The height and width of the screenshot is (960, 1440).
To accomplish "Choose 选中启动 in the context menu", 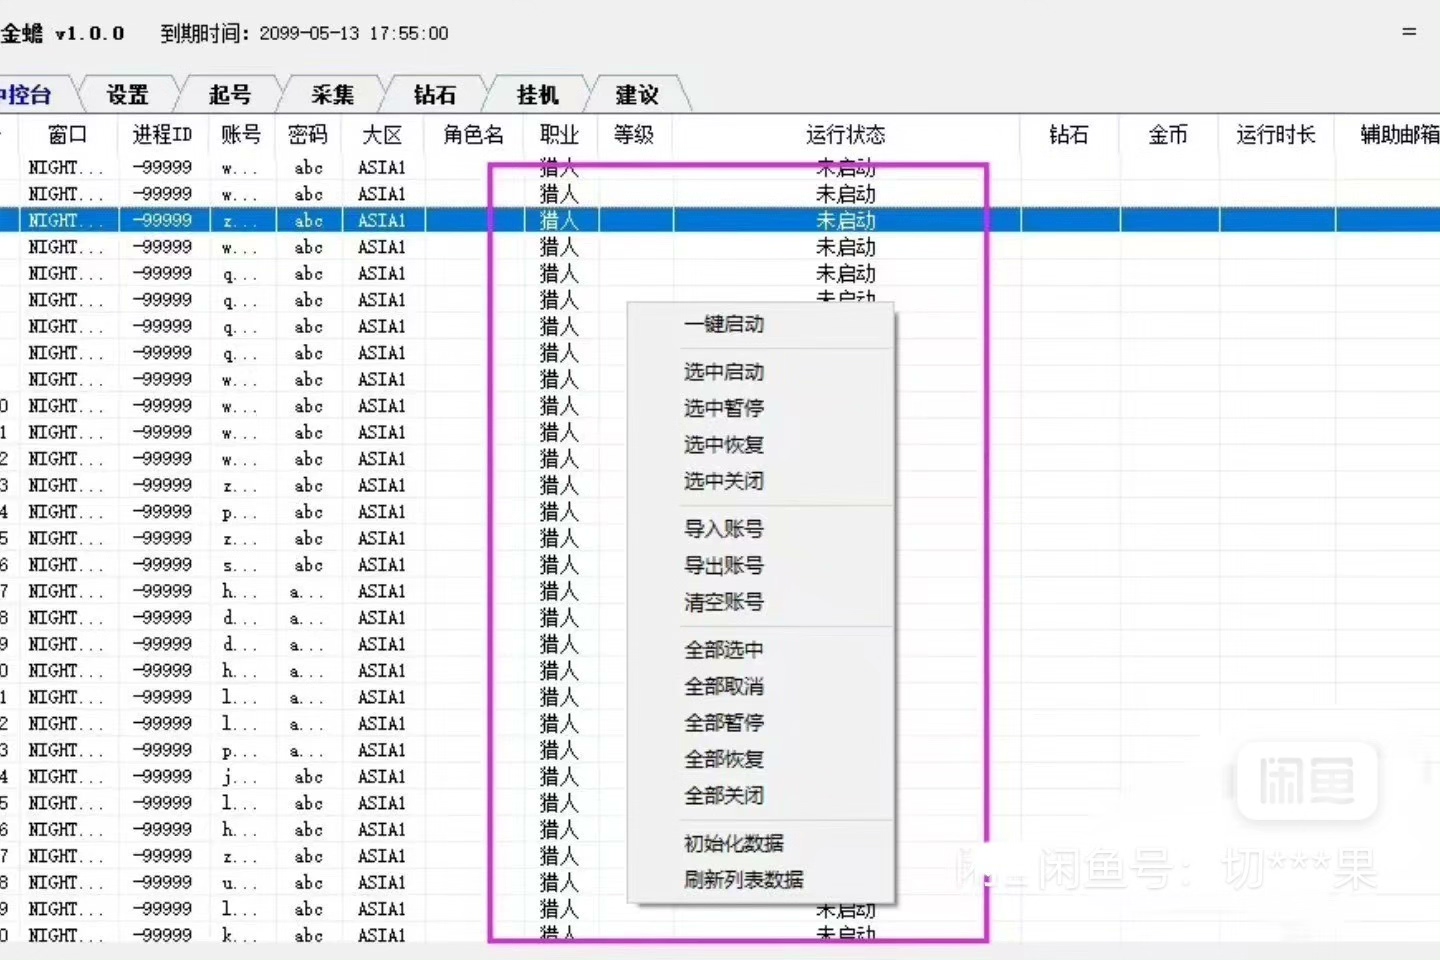I will point(724,372).
